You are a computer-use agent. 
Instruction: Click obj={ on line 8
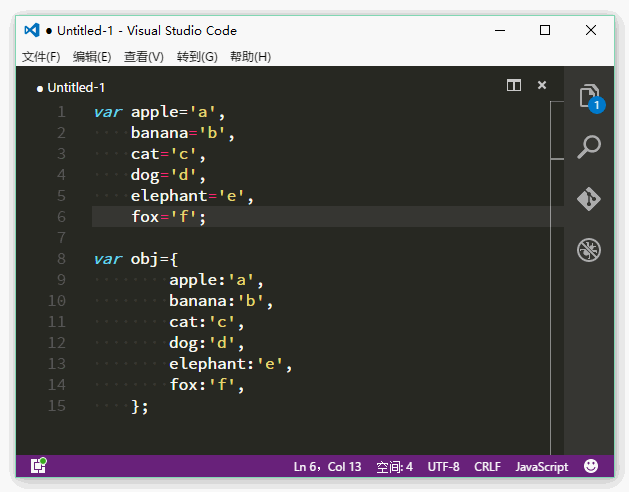pyautogui.click(x=154, y=259)
